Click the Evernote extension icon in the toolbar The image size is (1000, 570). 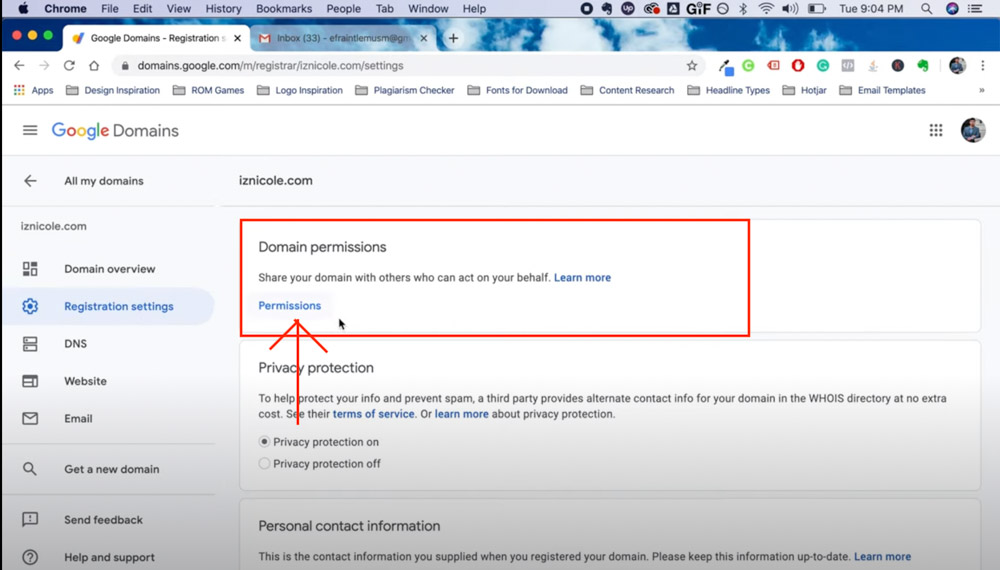click(x=923, y=65)
